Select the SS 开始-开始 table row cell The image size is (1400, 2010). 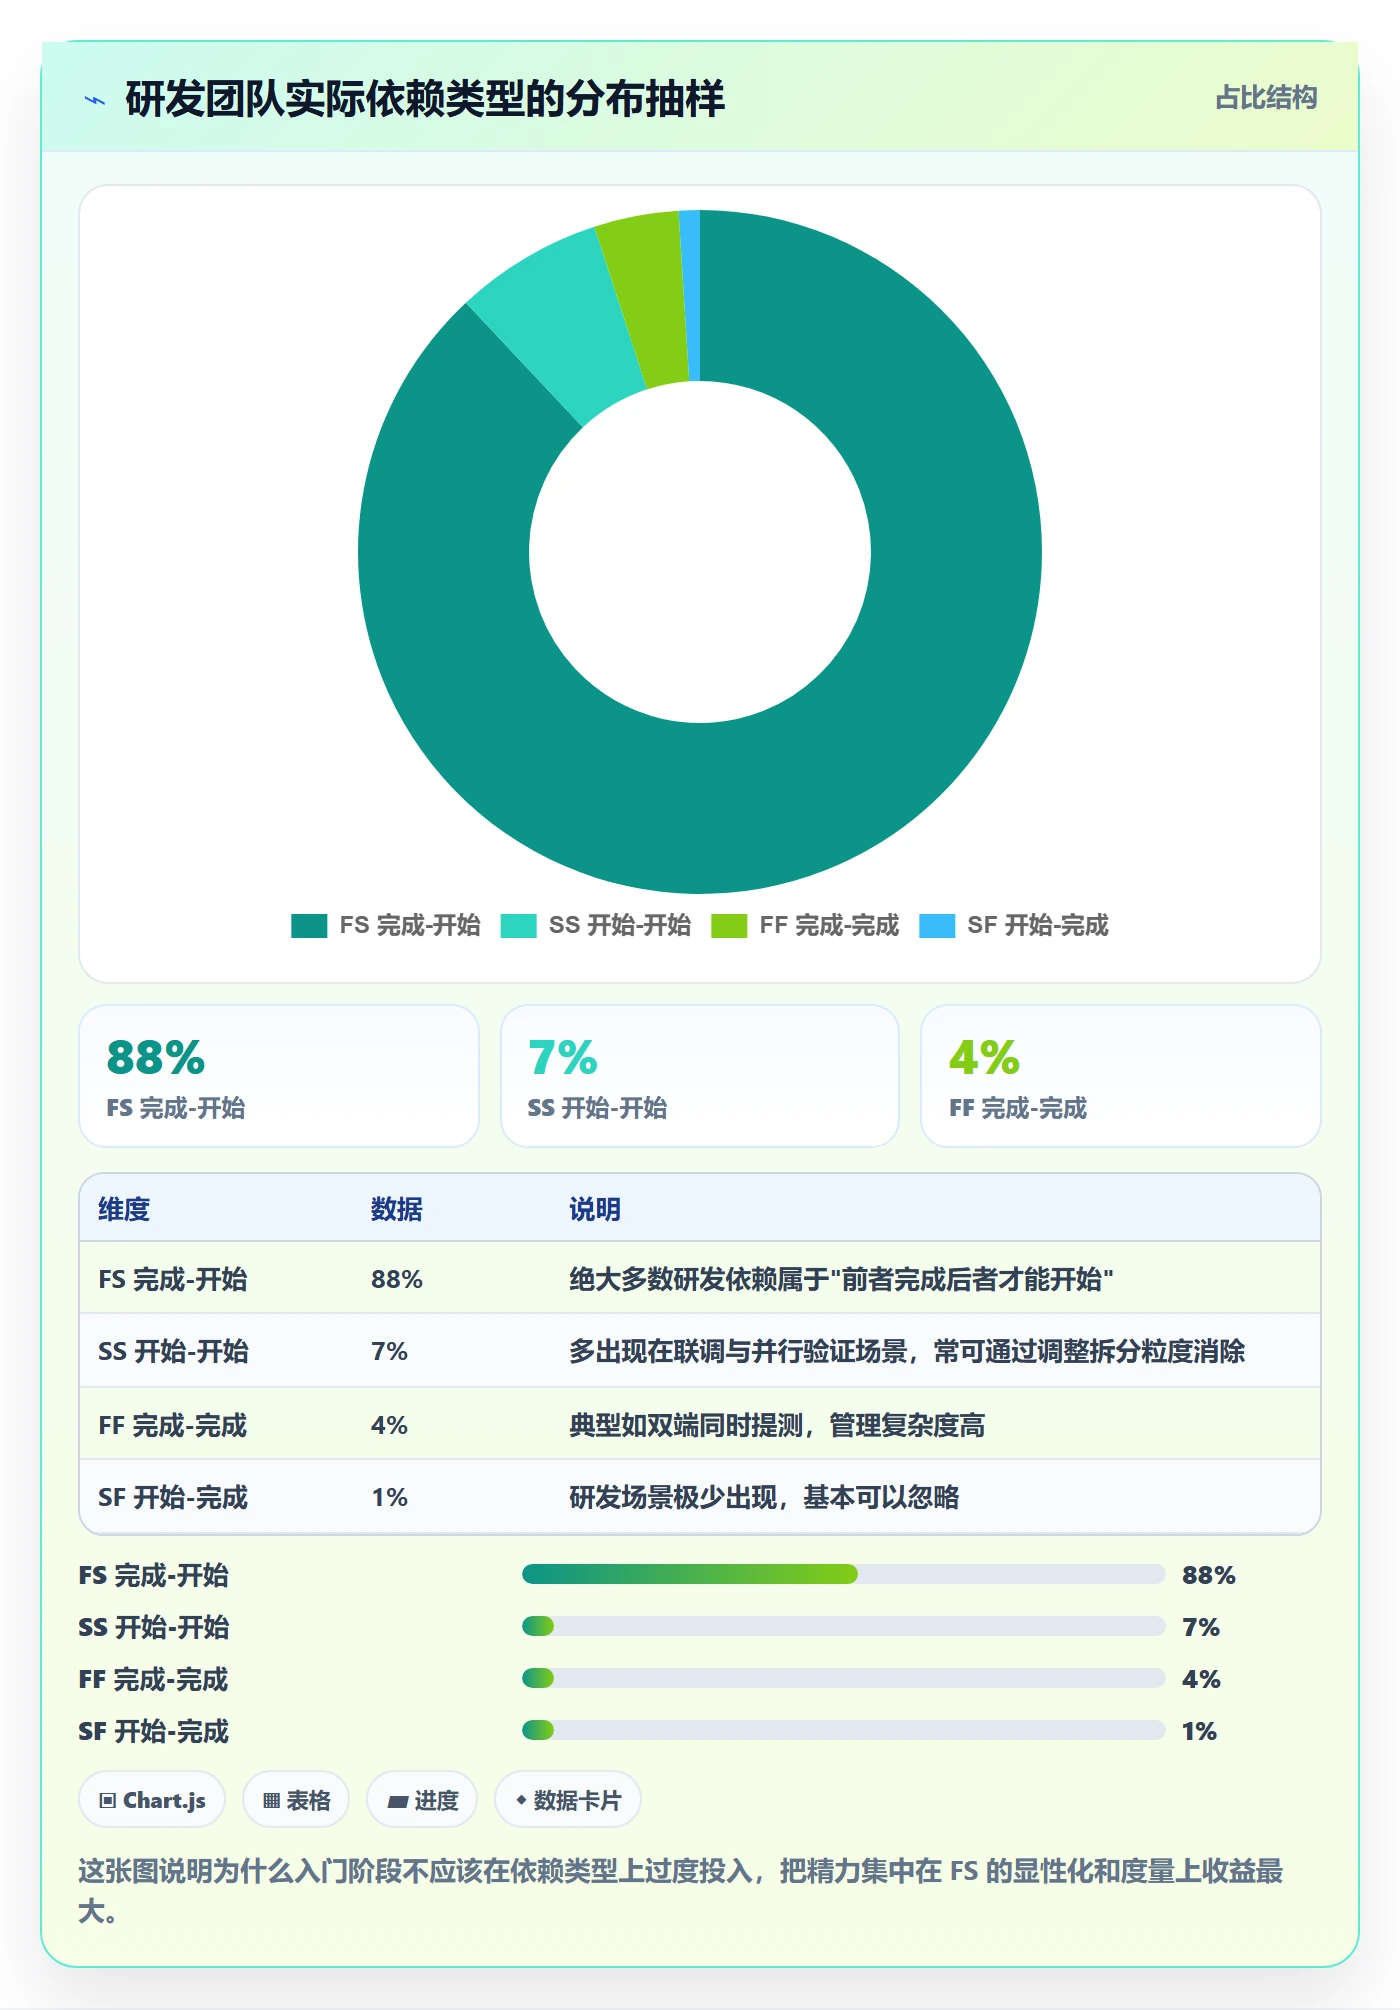click(173, 1351)
